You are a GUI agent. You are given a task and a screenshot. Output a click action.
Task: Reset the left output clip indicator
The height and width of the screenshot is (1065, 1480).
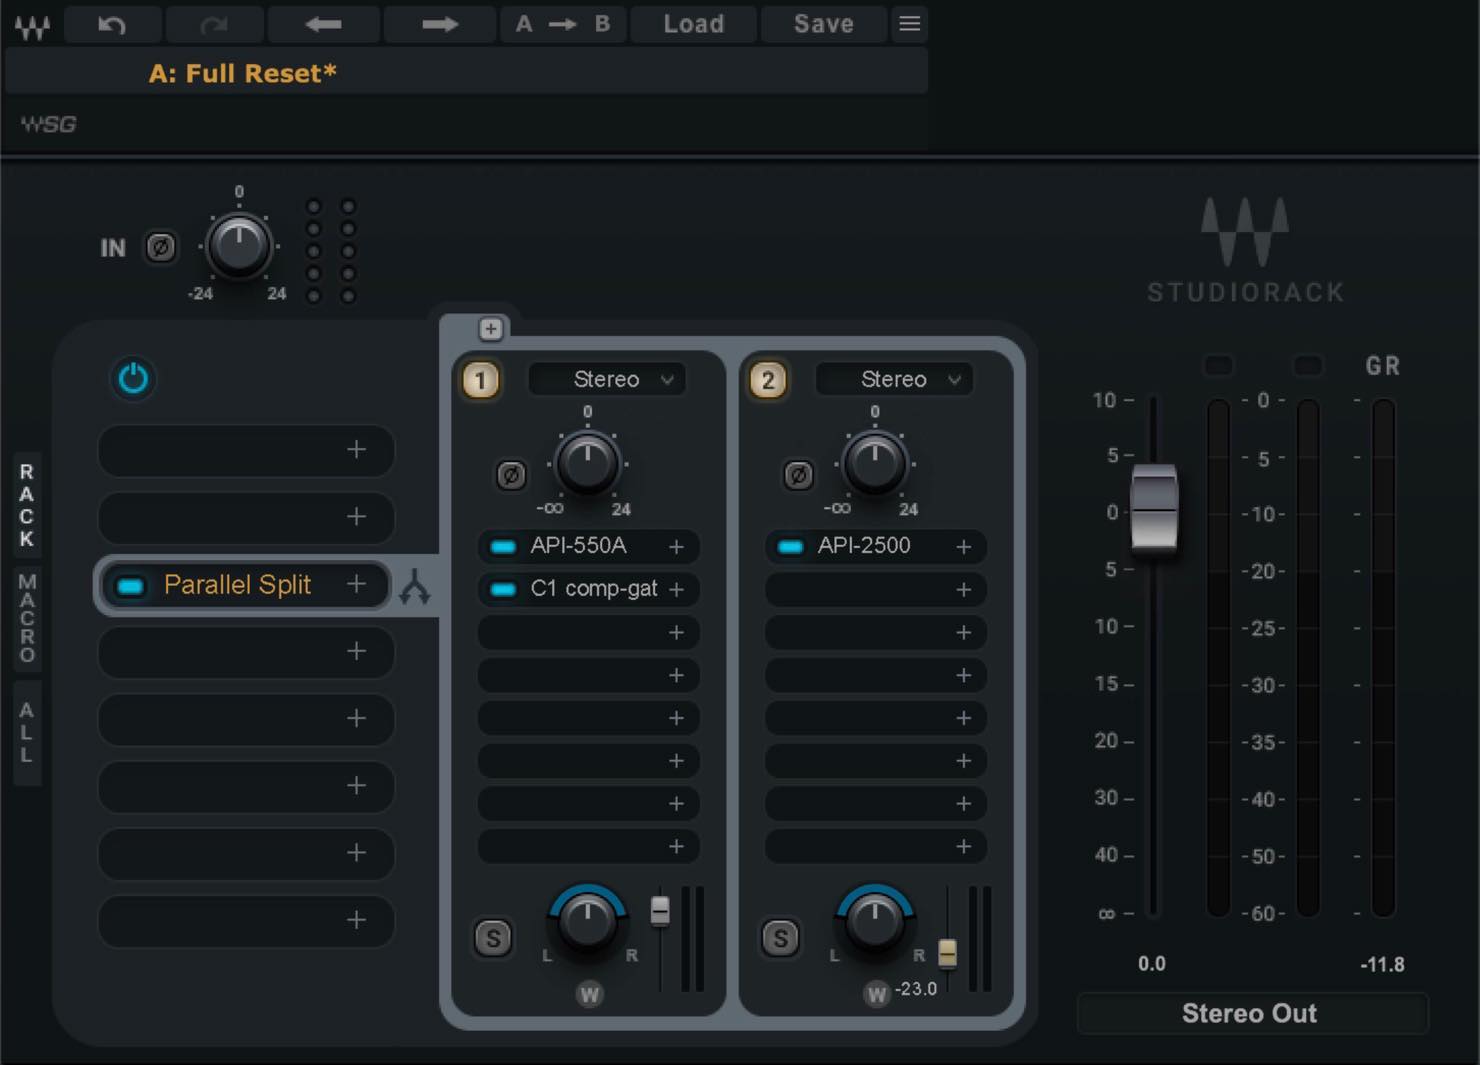[1218, 366]
